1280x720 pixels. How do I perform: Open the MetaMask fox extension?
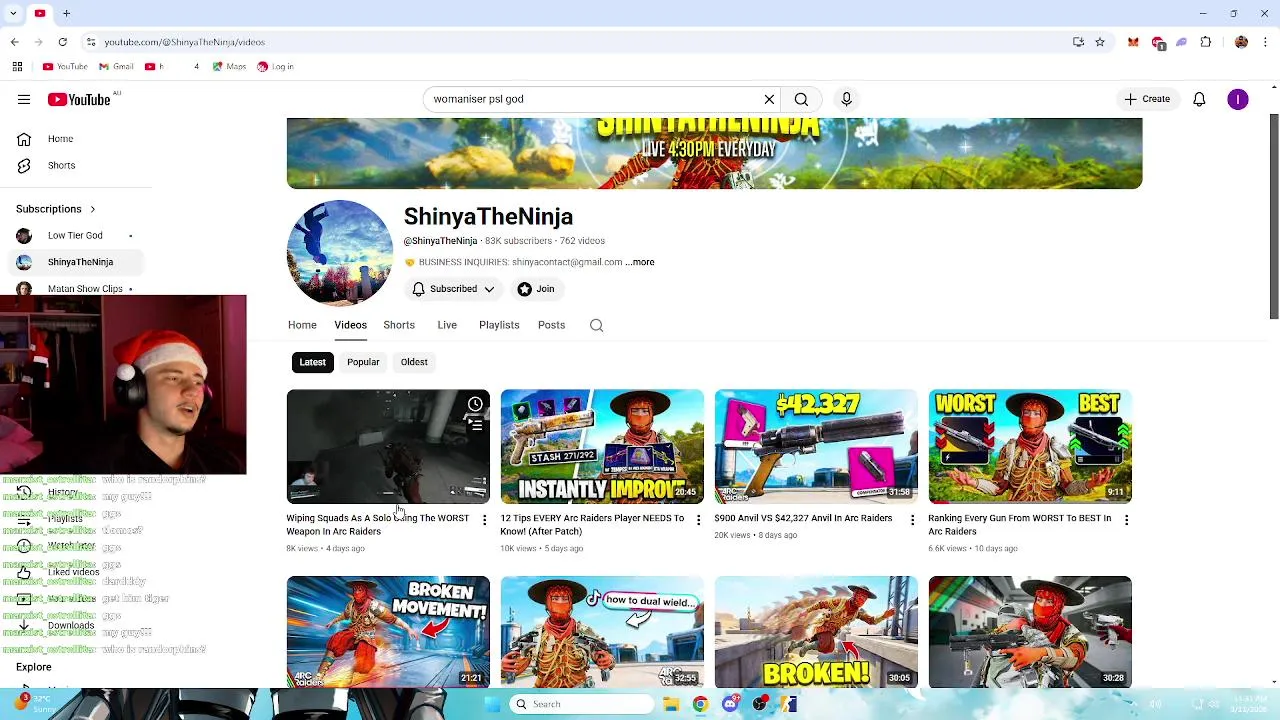1133,42
